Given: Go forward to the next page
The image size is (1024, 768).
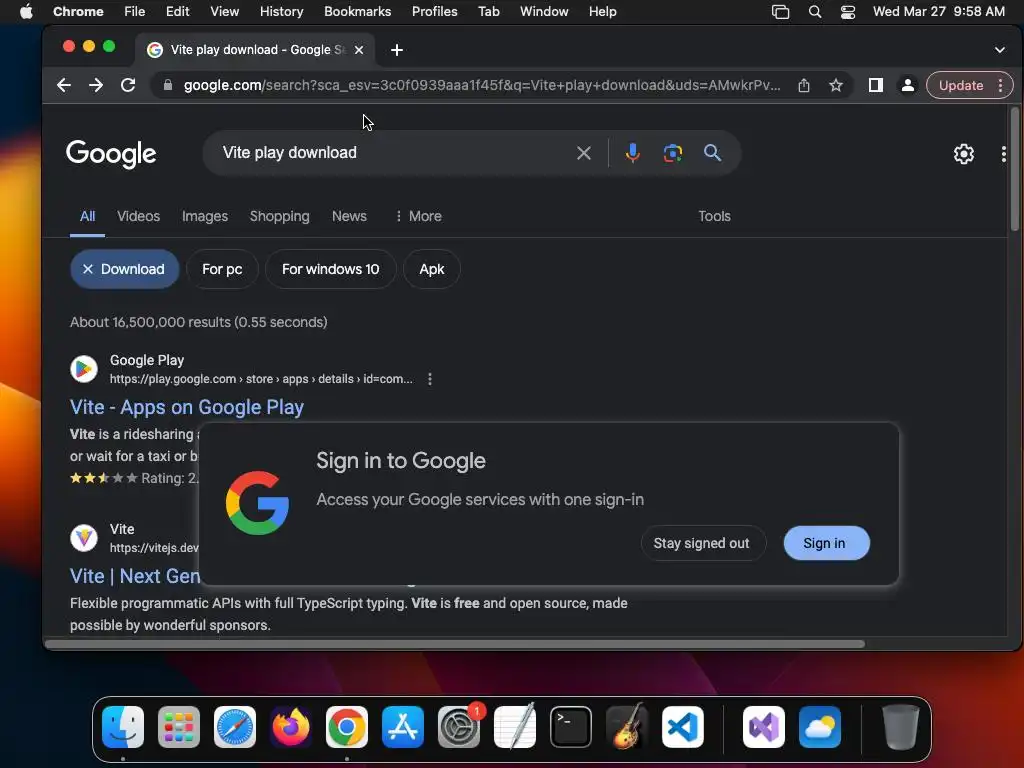Looking at the screenshot, I should pos(95,85).
